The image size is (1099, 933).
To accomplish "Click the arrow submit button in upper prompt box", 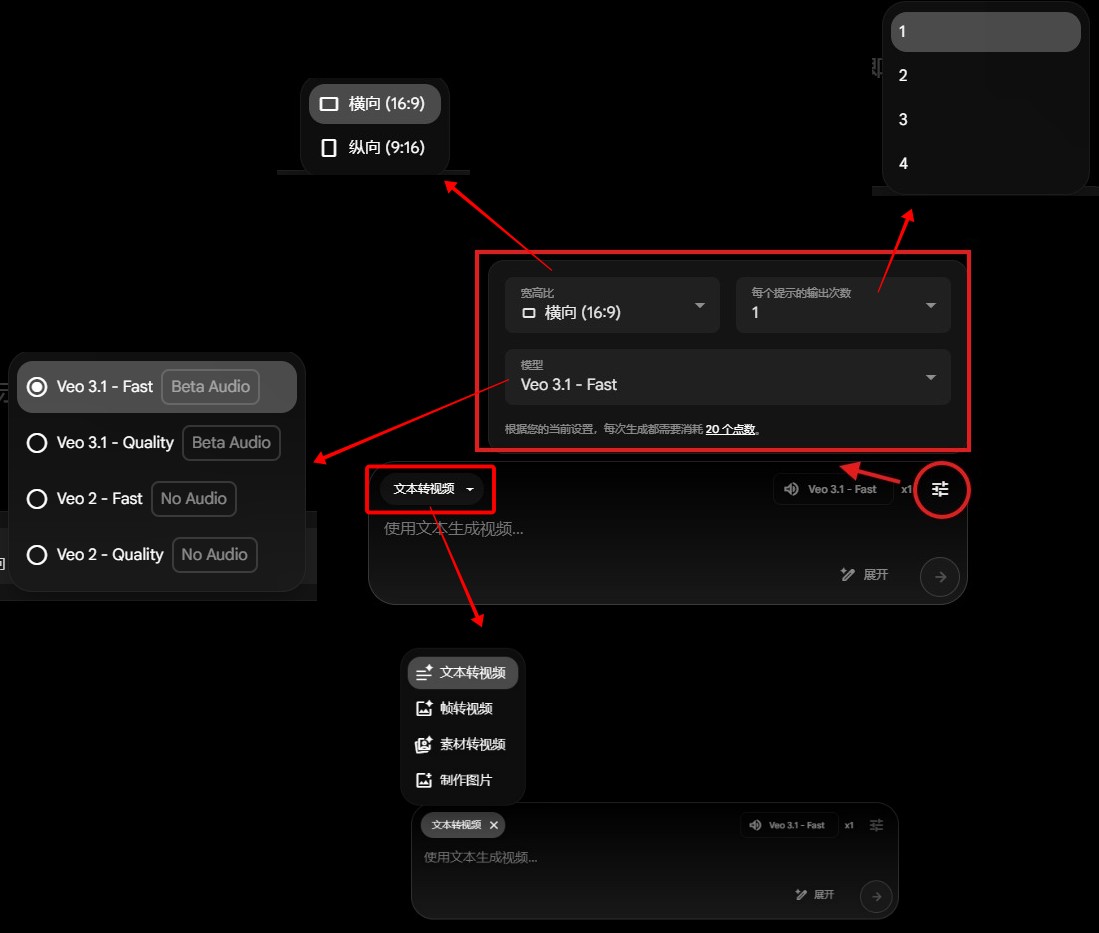I will [940, 577].
